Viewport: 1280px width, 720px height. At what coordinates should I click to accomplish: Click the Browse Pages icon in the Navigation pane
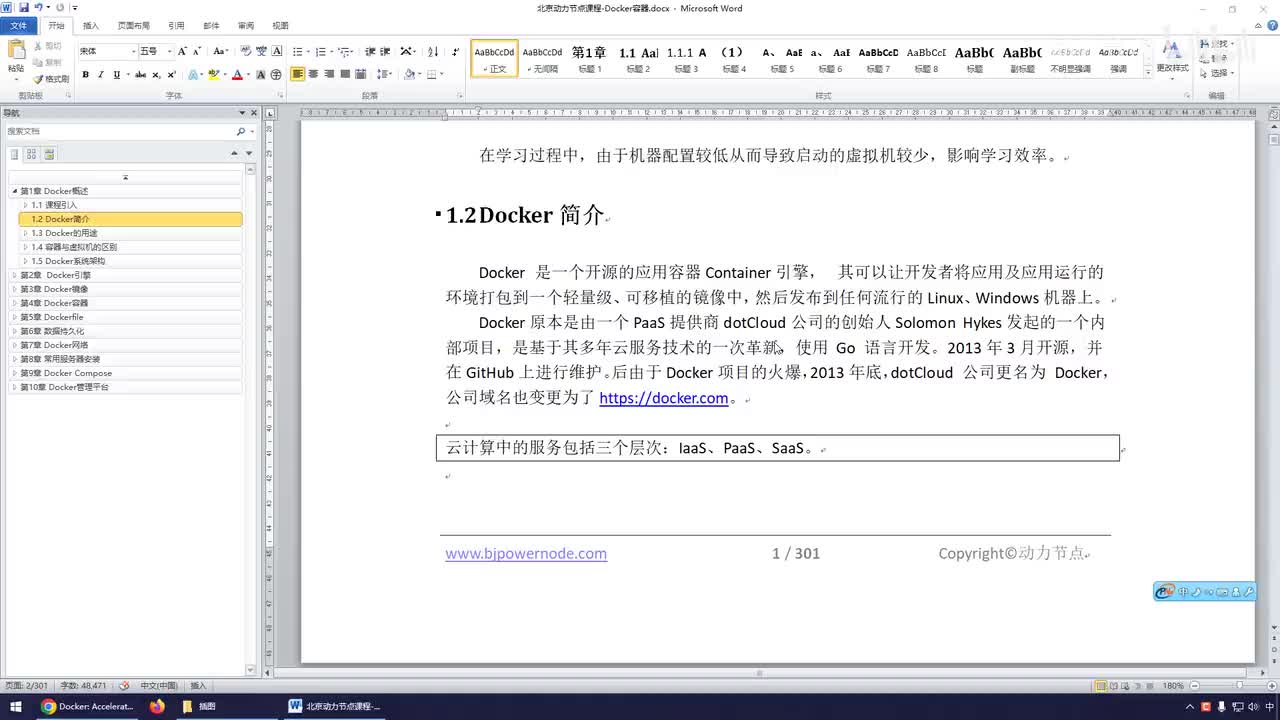pyautogui.click(x=31, y=154)
